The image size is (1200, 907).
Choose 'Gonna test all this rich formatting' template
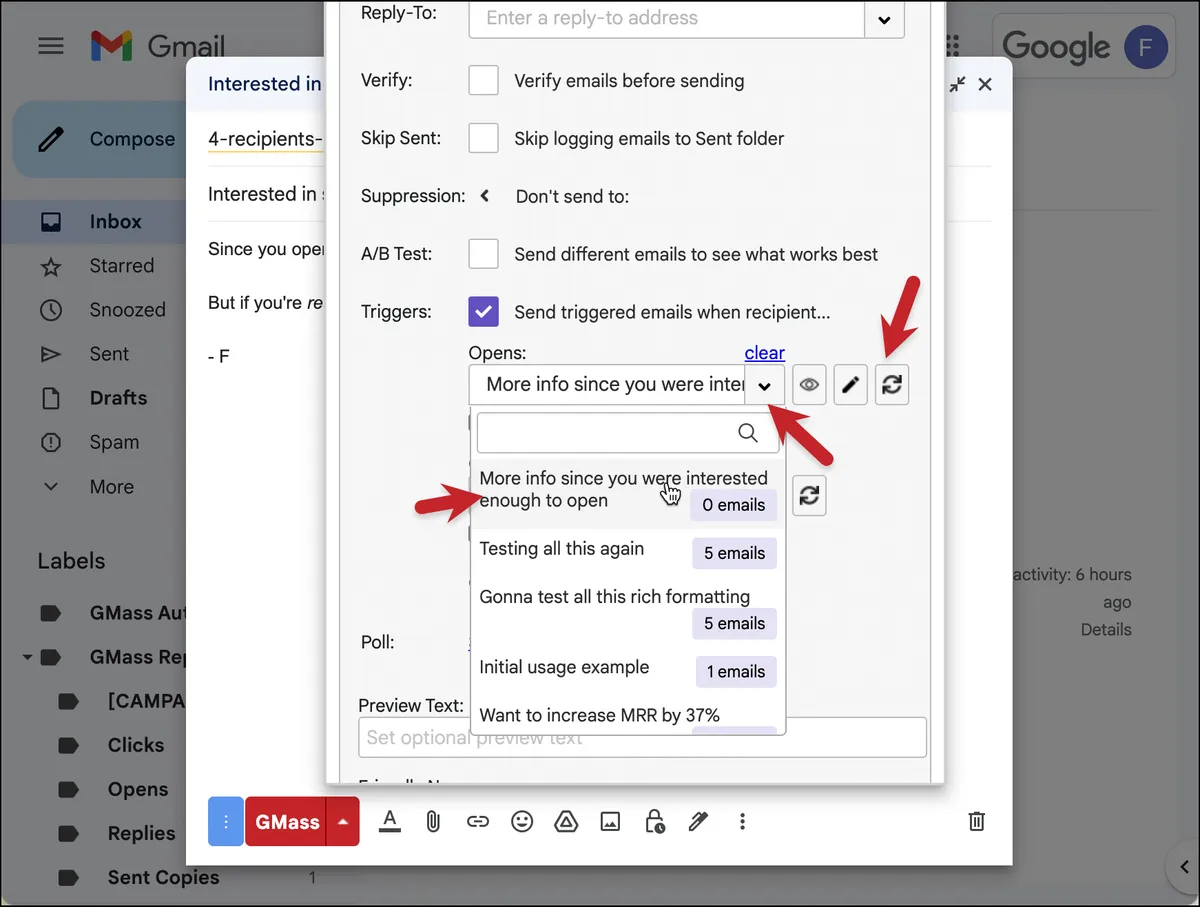[628, 610]
